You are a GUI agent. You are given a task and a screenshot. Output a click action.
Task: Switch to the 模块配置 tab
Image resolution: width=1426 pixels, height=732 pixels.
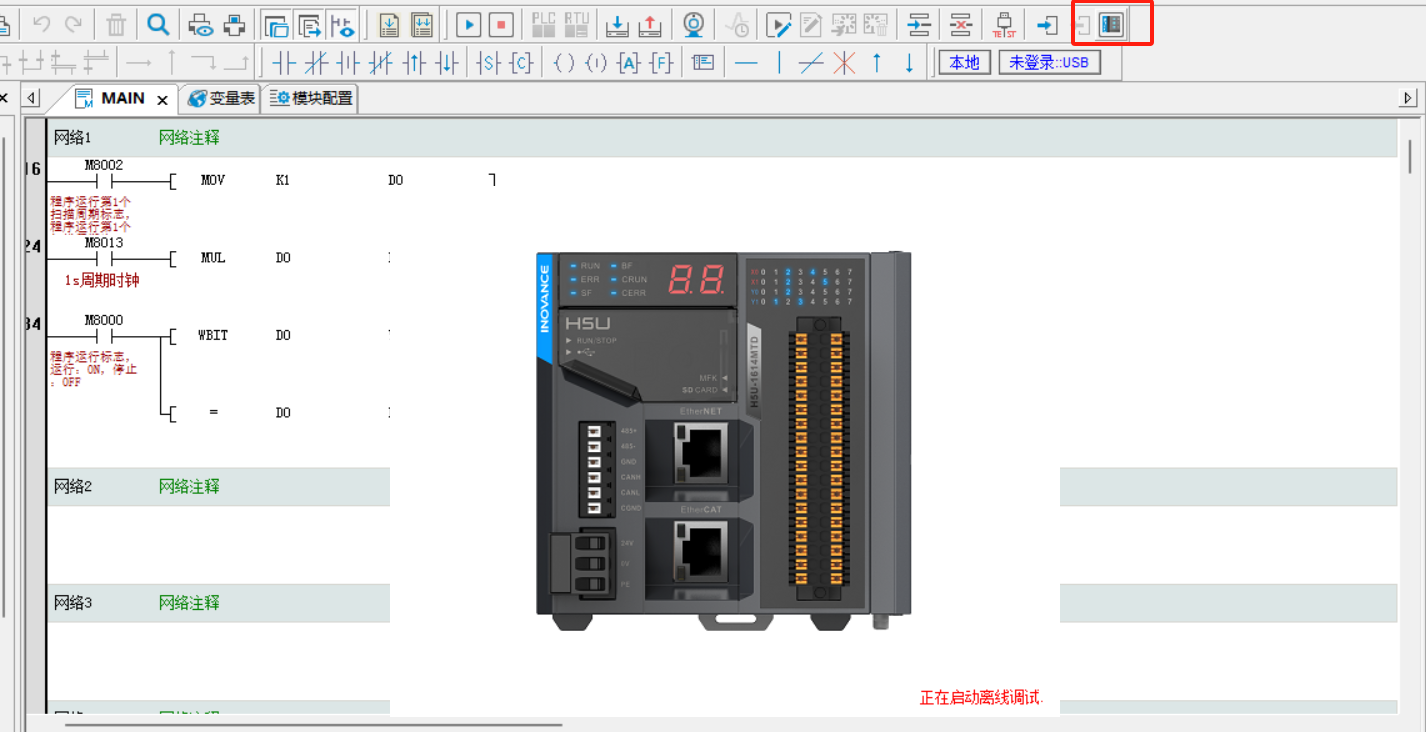[311, 98]
